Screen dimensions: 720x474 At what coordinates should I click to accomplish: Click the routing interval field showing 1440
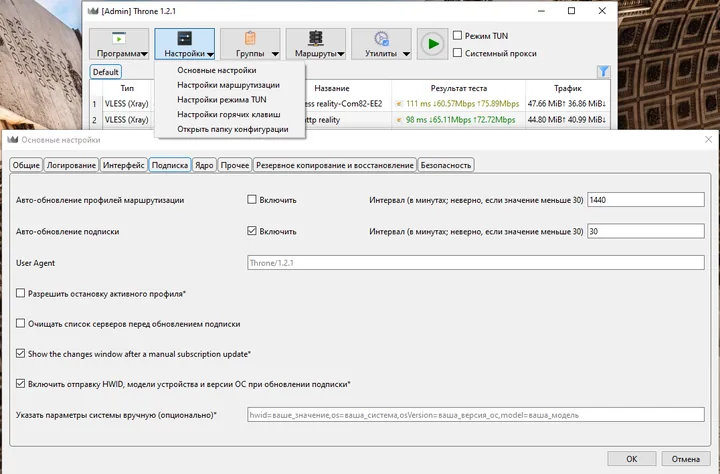click(646, 199)
